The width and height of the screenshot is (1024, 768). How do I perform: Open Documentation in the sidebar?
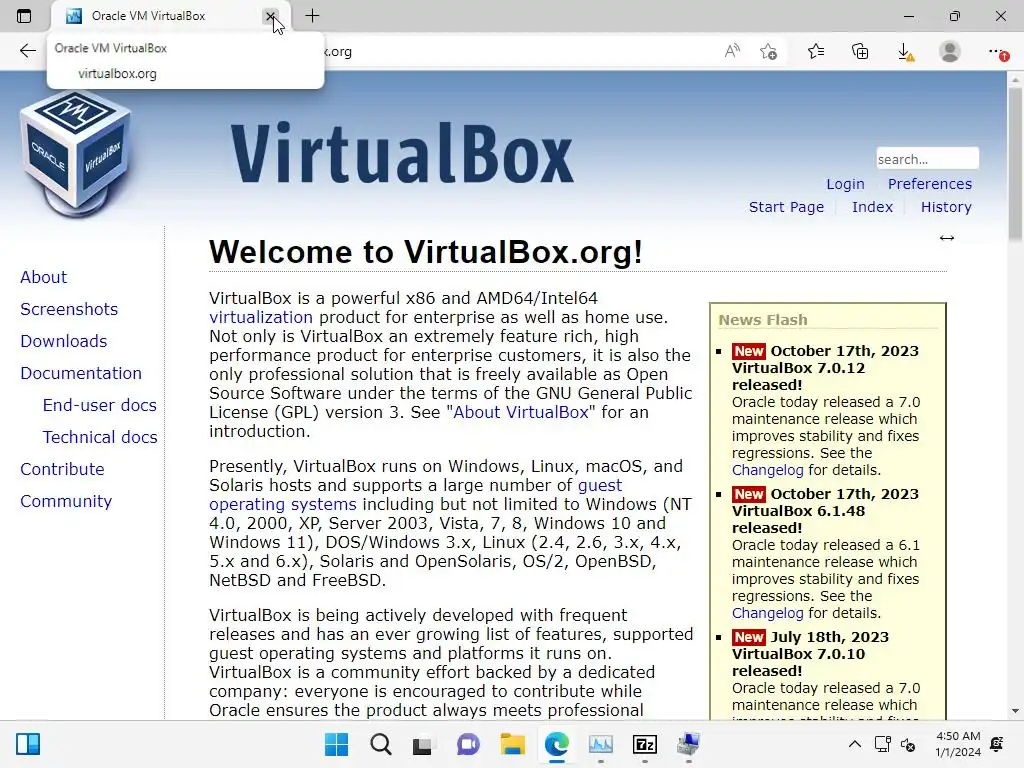(81, 373)
